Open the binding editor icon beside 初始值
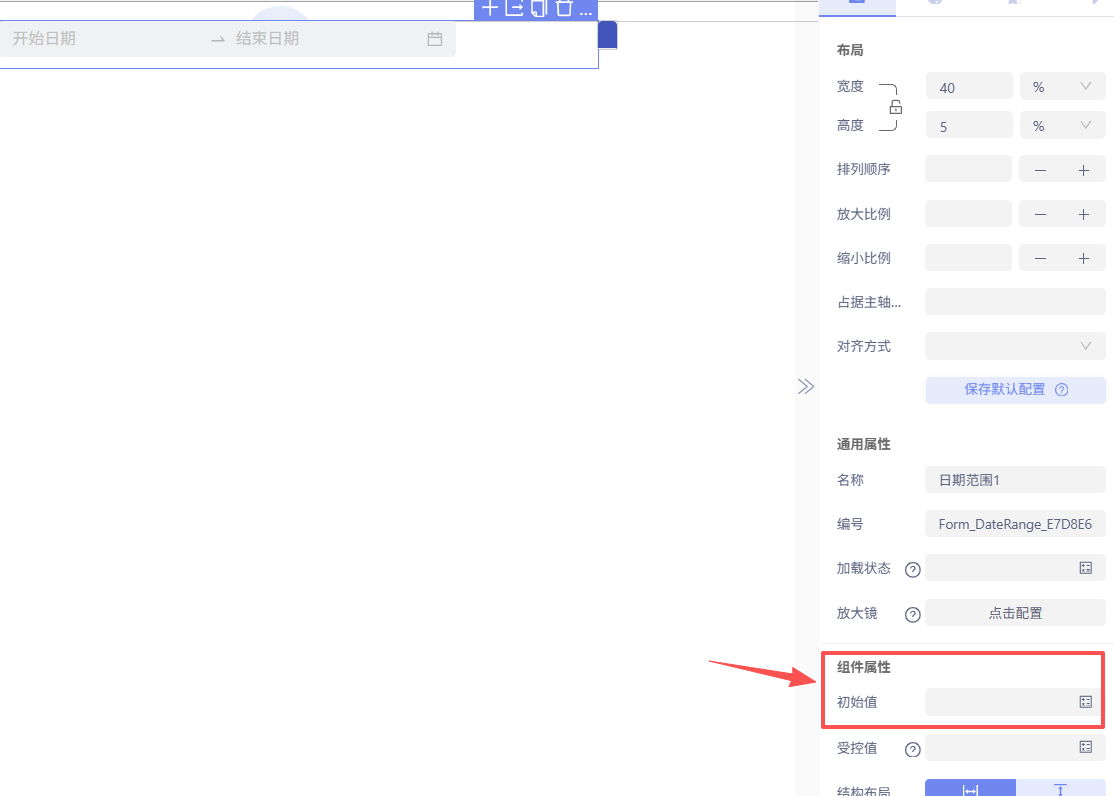Viewport: 1114px width, 796px height. tap(1086, 702)
